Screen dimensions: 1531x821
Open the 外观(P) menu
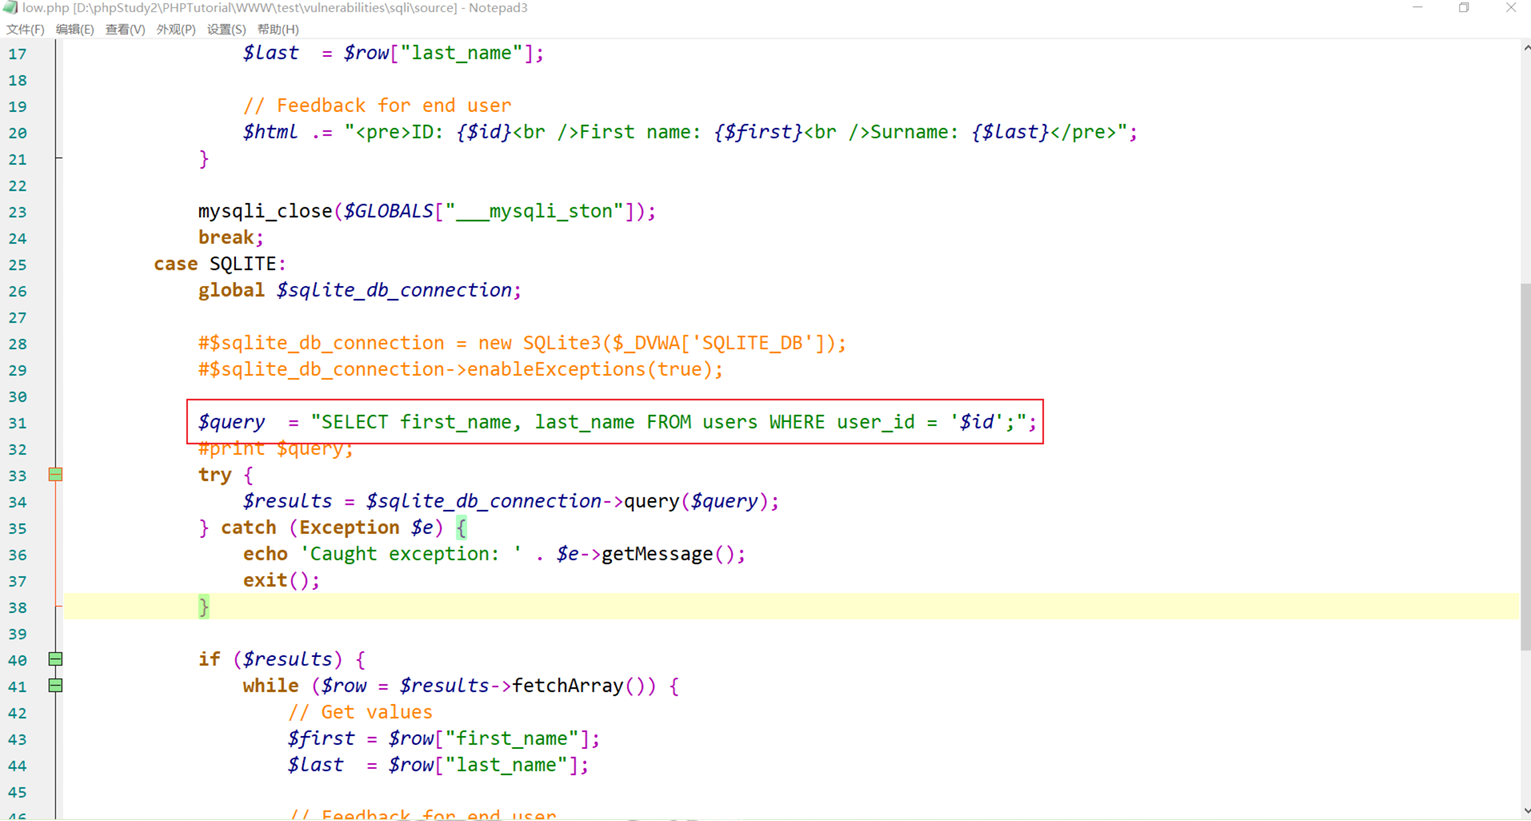pos(176,30)
